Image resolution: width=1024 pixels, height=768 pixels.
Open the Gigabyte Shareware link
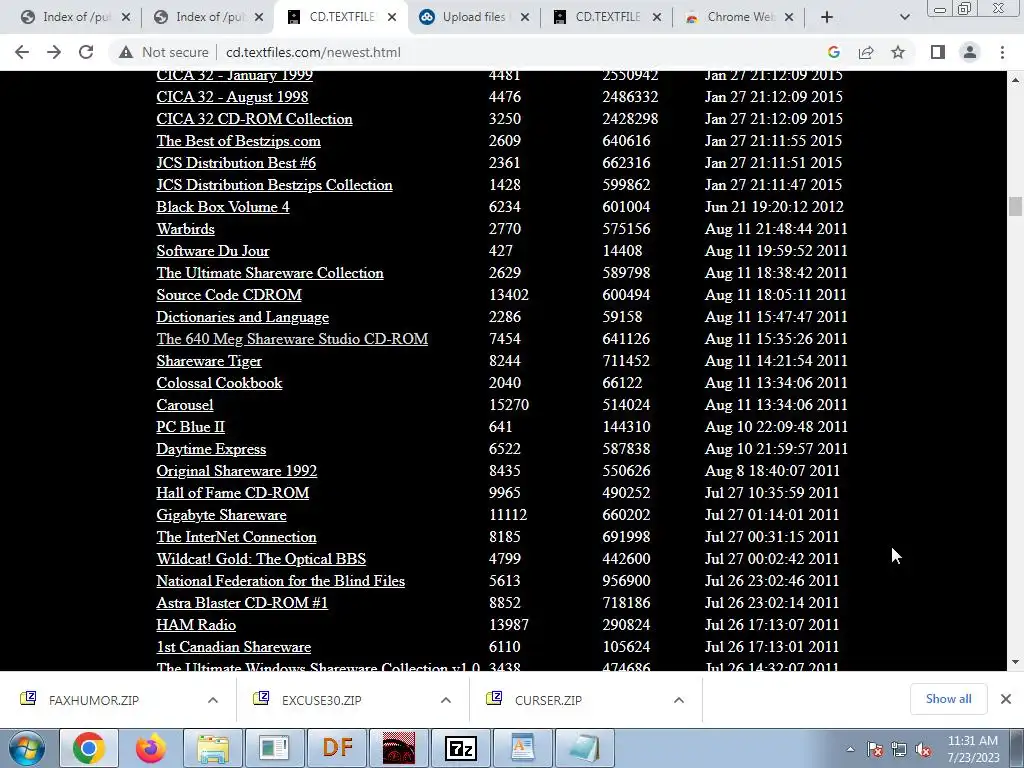click(221, 515)
